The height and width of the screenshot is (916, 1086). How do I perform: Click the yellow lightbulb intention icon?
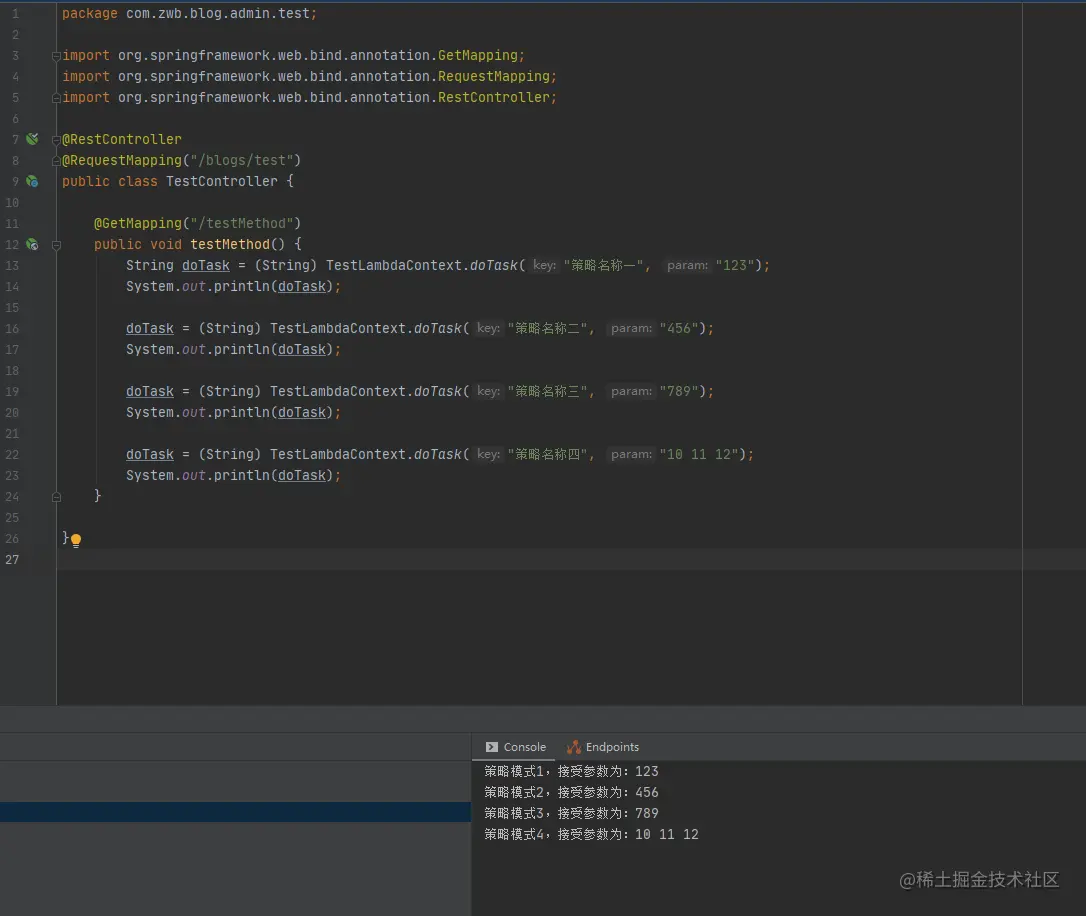point(75,540)
